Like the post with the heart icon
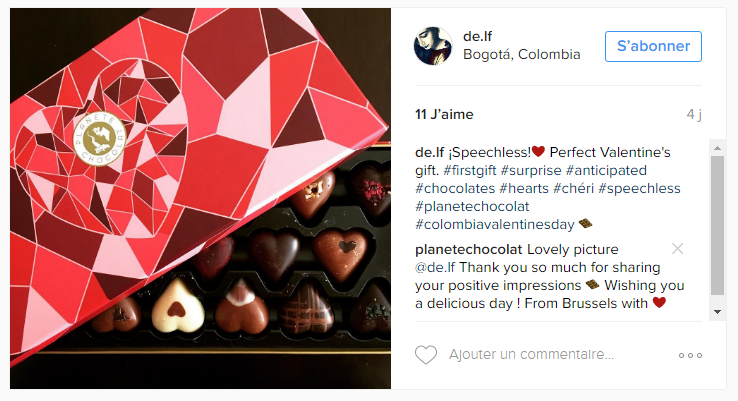738x401 pixels. click(x=426, y=355)
